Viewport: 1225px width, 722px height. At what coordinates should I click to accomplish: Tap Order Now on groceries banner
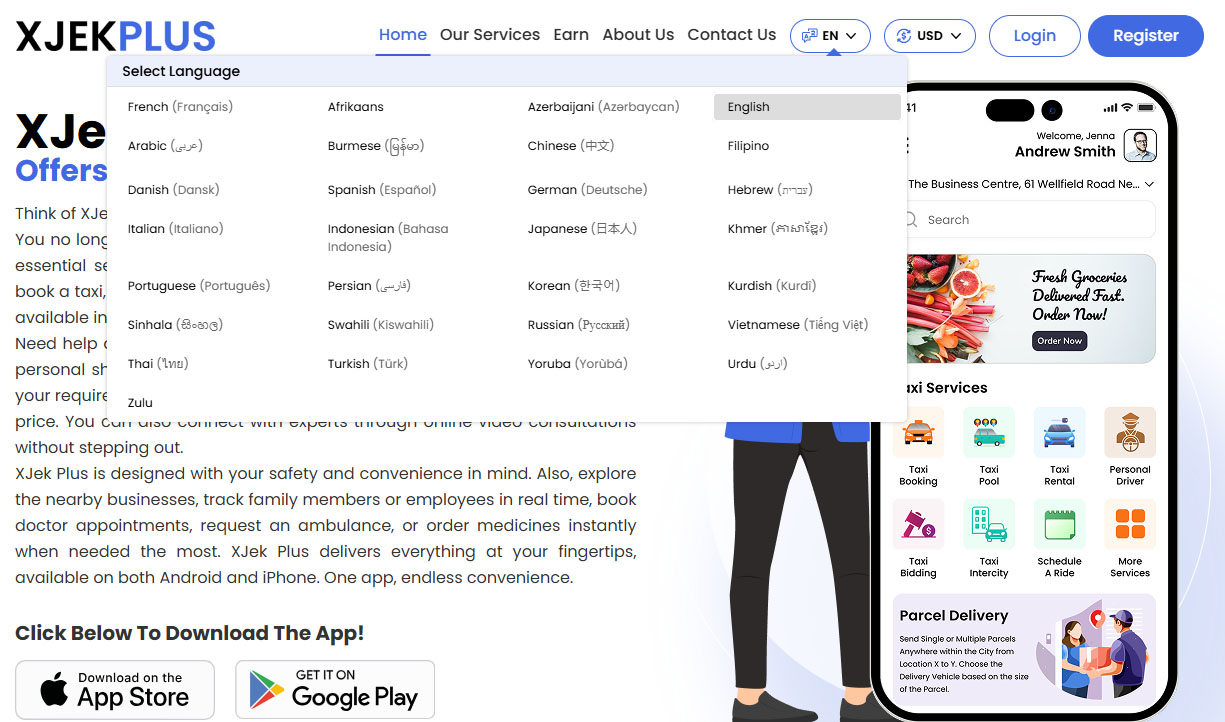tap(1059, 341)
